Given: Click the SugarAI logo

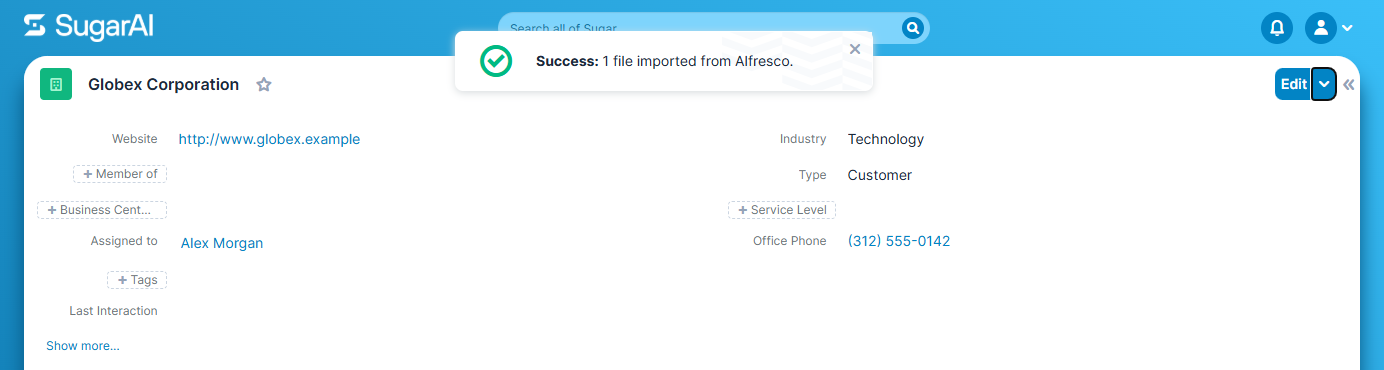Looking at the screenshot, I should [89, 27].
